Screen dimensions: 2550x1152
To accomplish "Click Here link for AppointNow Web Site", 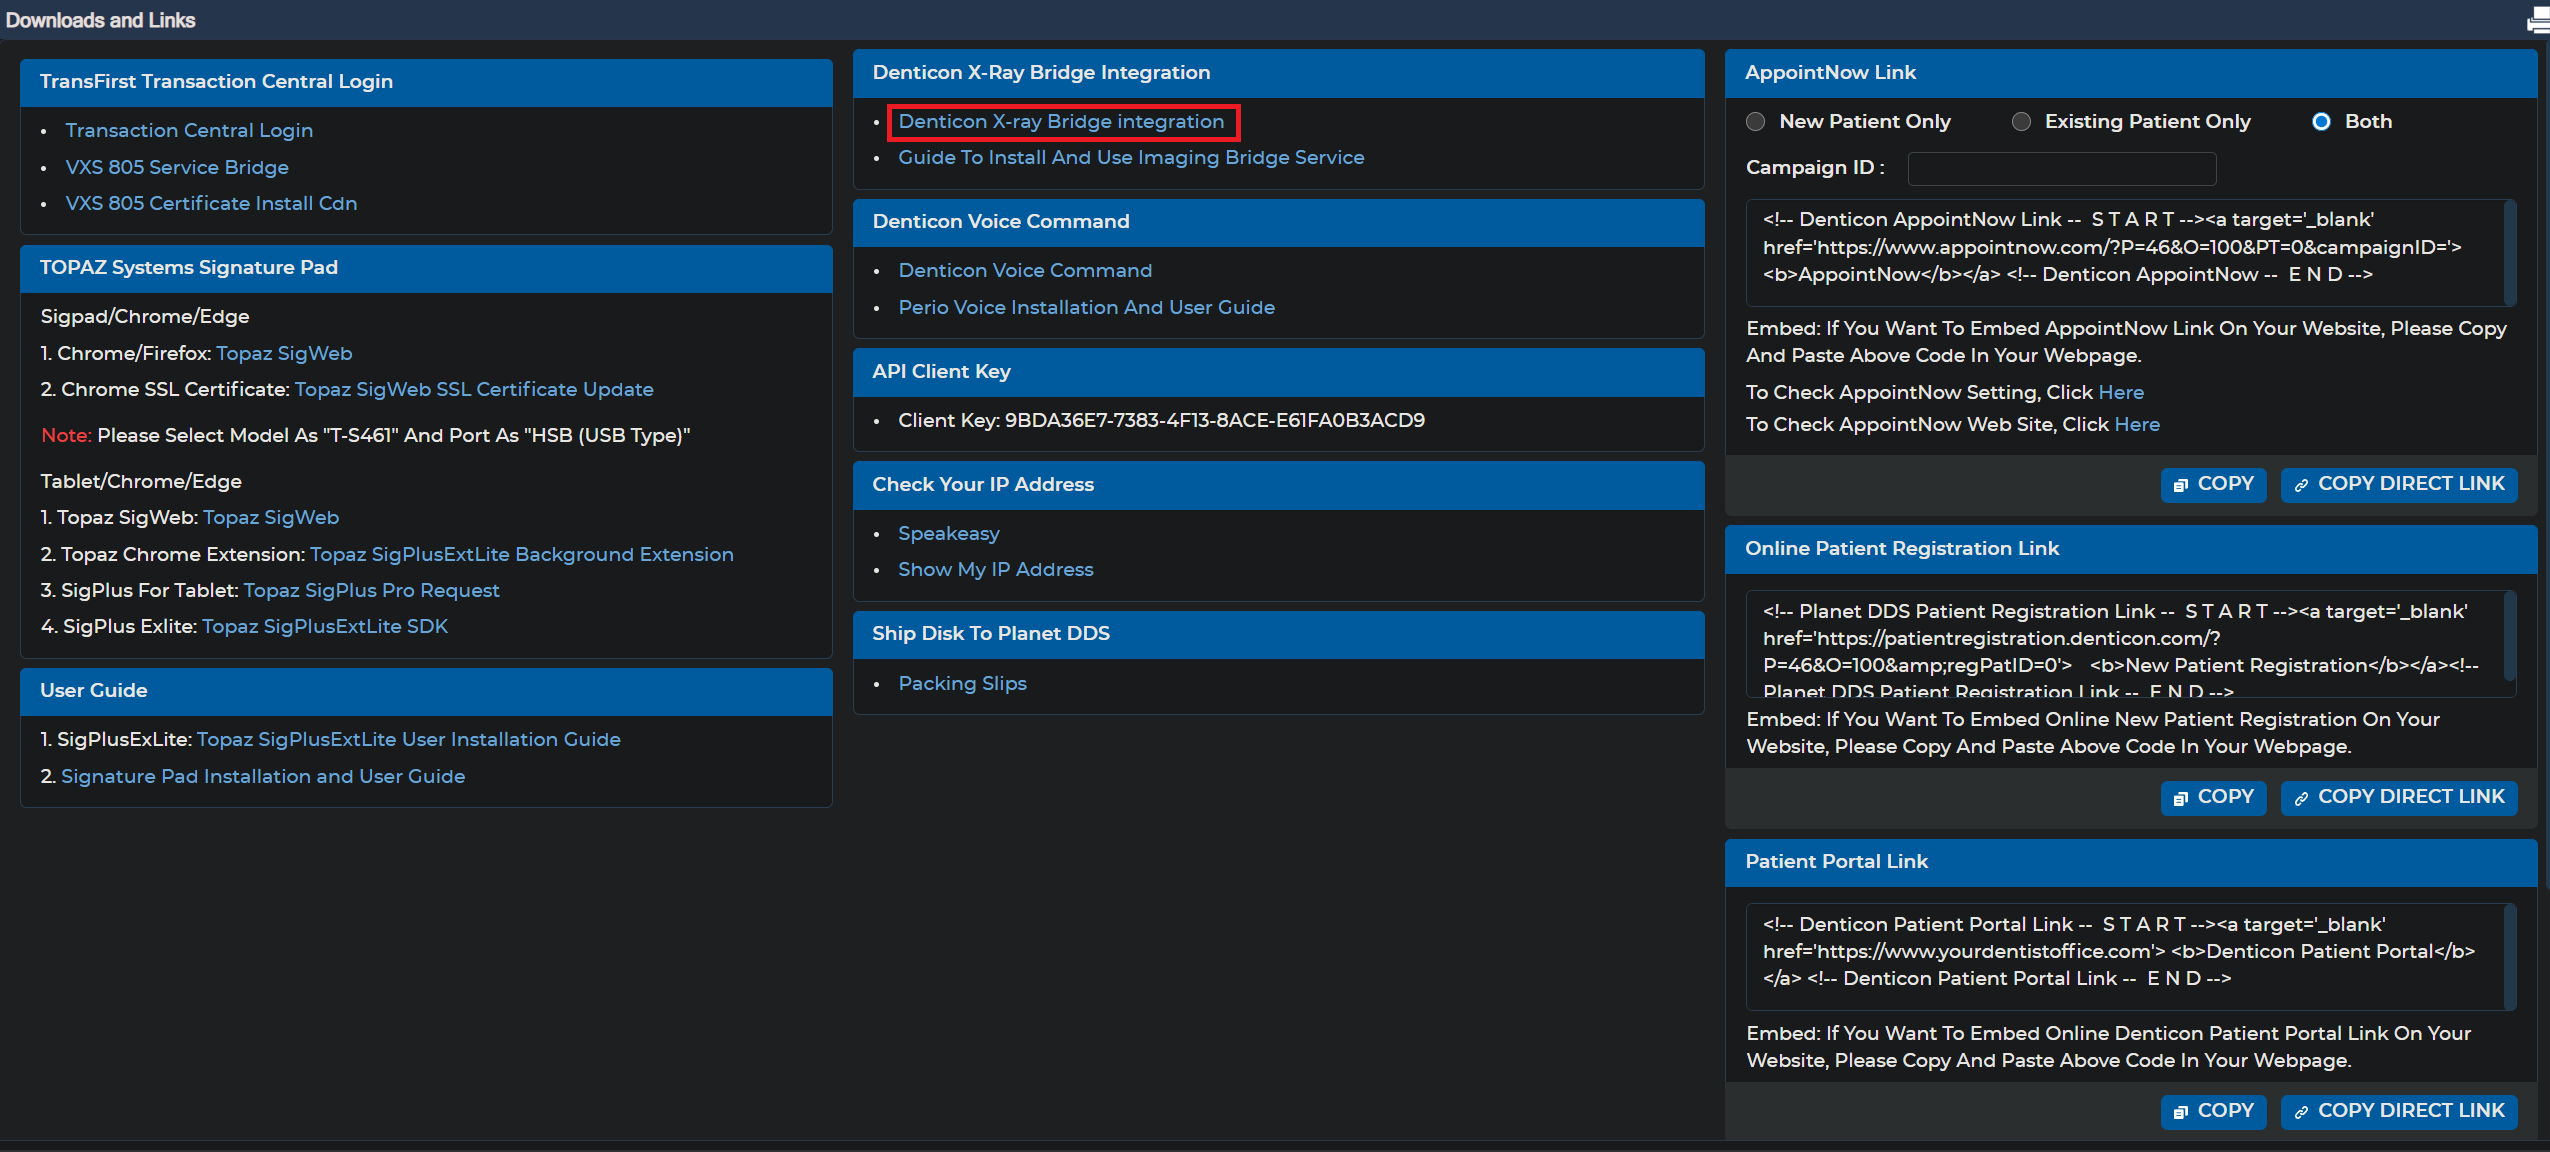I will 2137,424.
